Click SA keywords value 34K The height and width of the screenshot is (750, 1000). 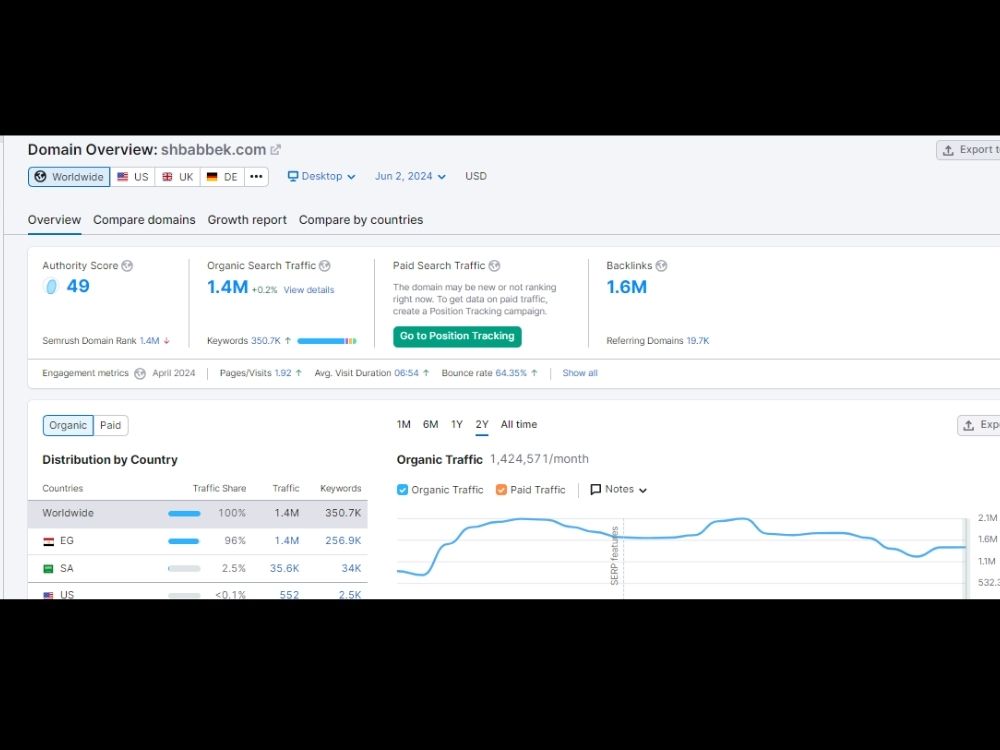tap(351, 568)
